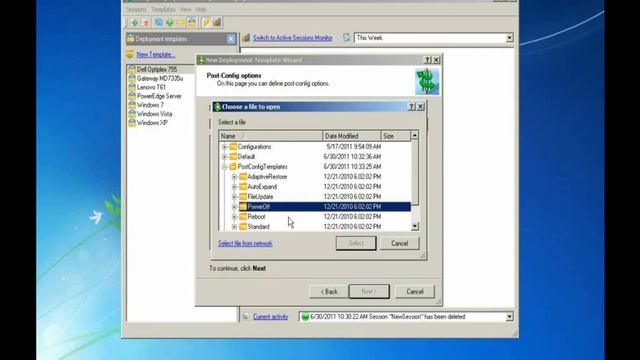This screenshot has width=640, height=360.
Task: Open the Templates menu
Action: (163, 9)
